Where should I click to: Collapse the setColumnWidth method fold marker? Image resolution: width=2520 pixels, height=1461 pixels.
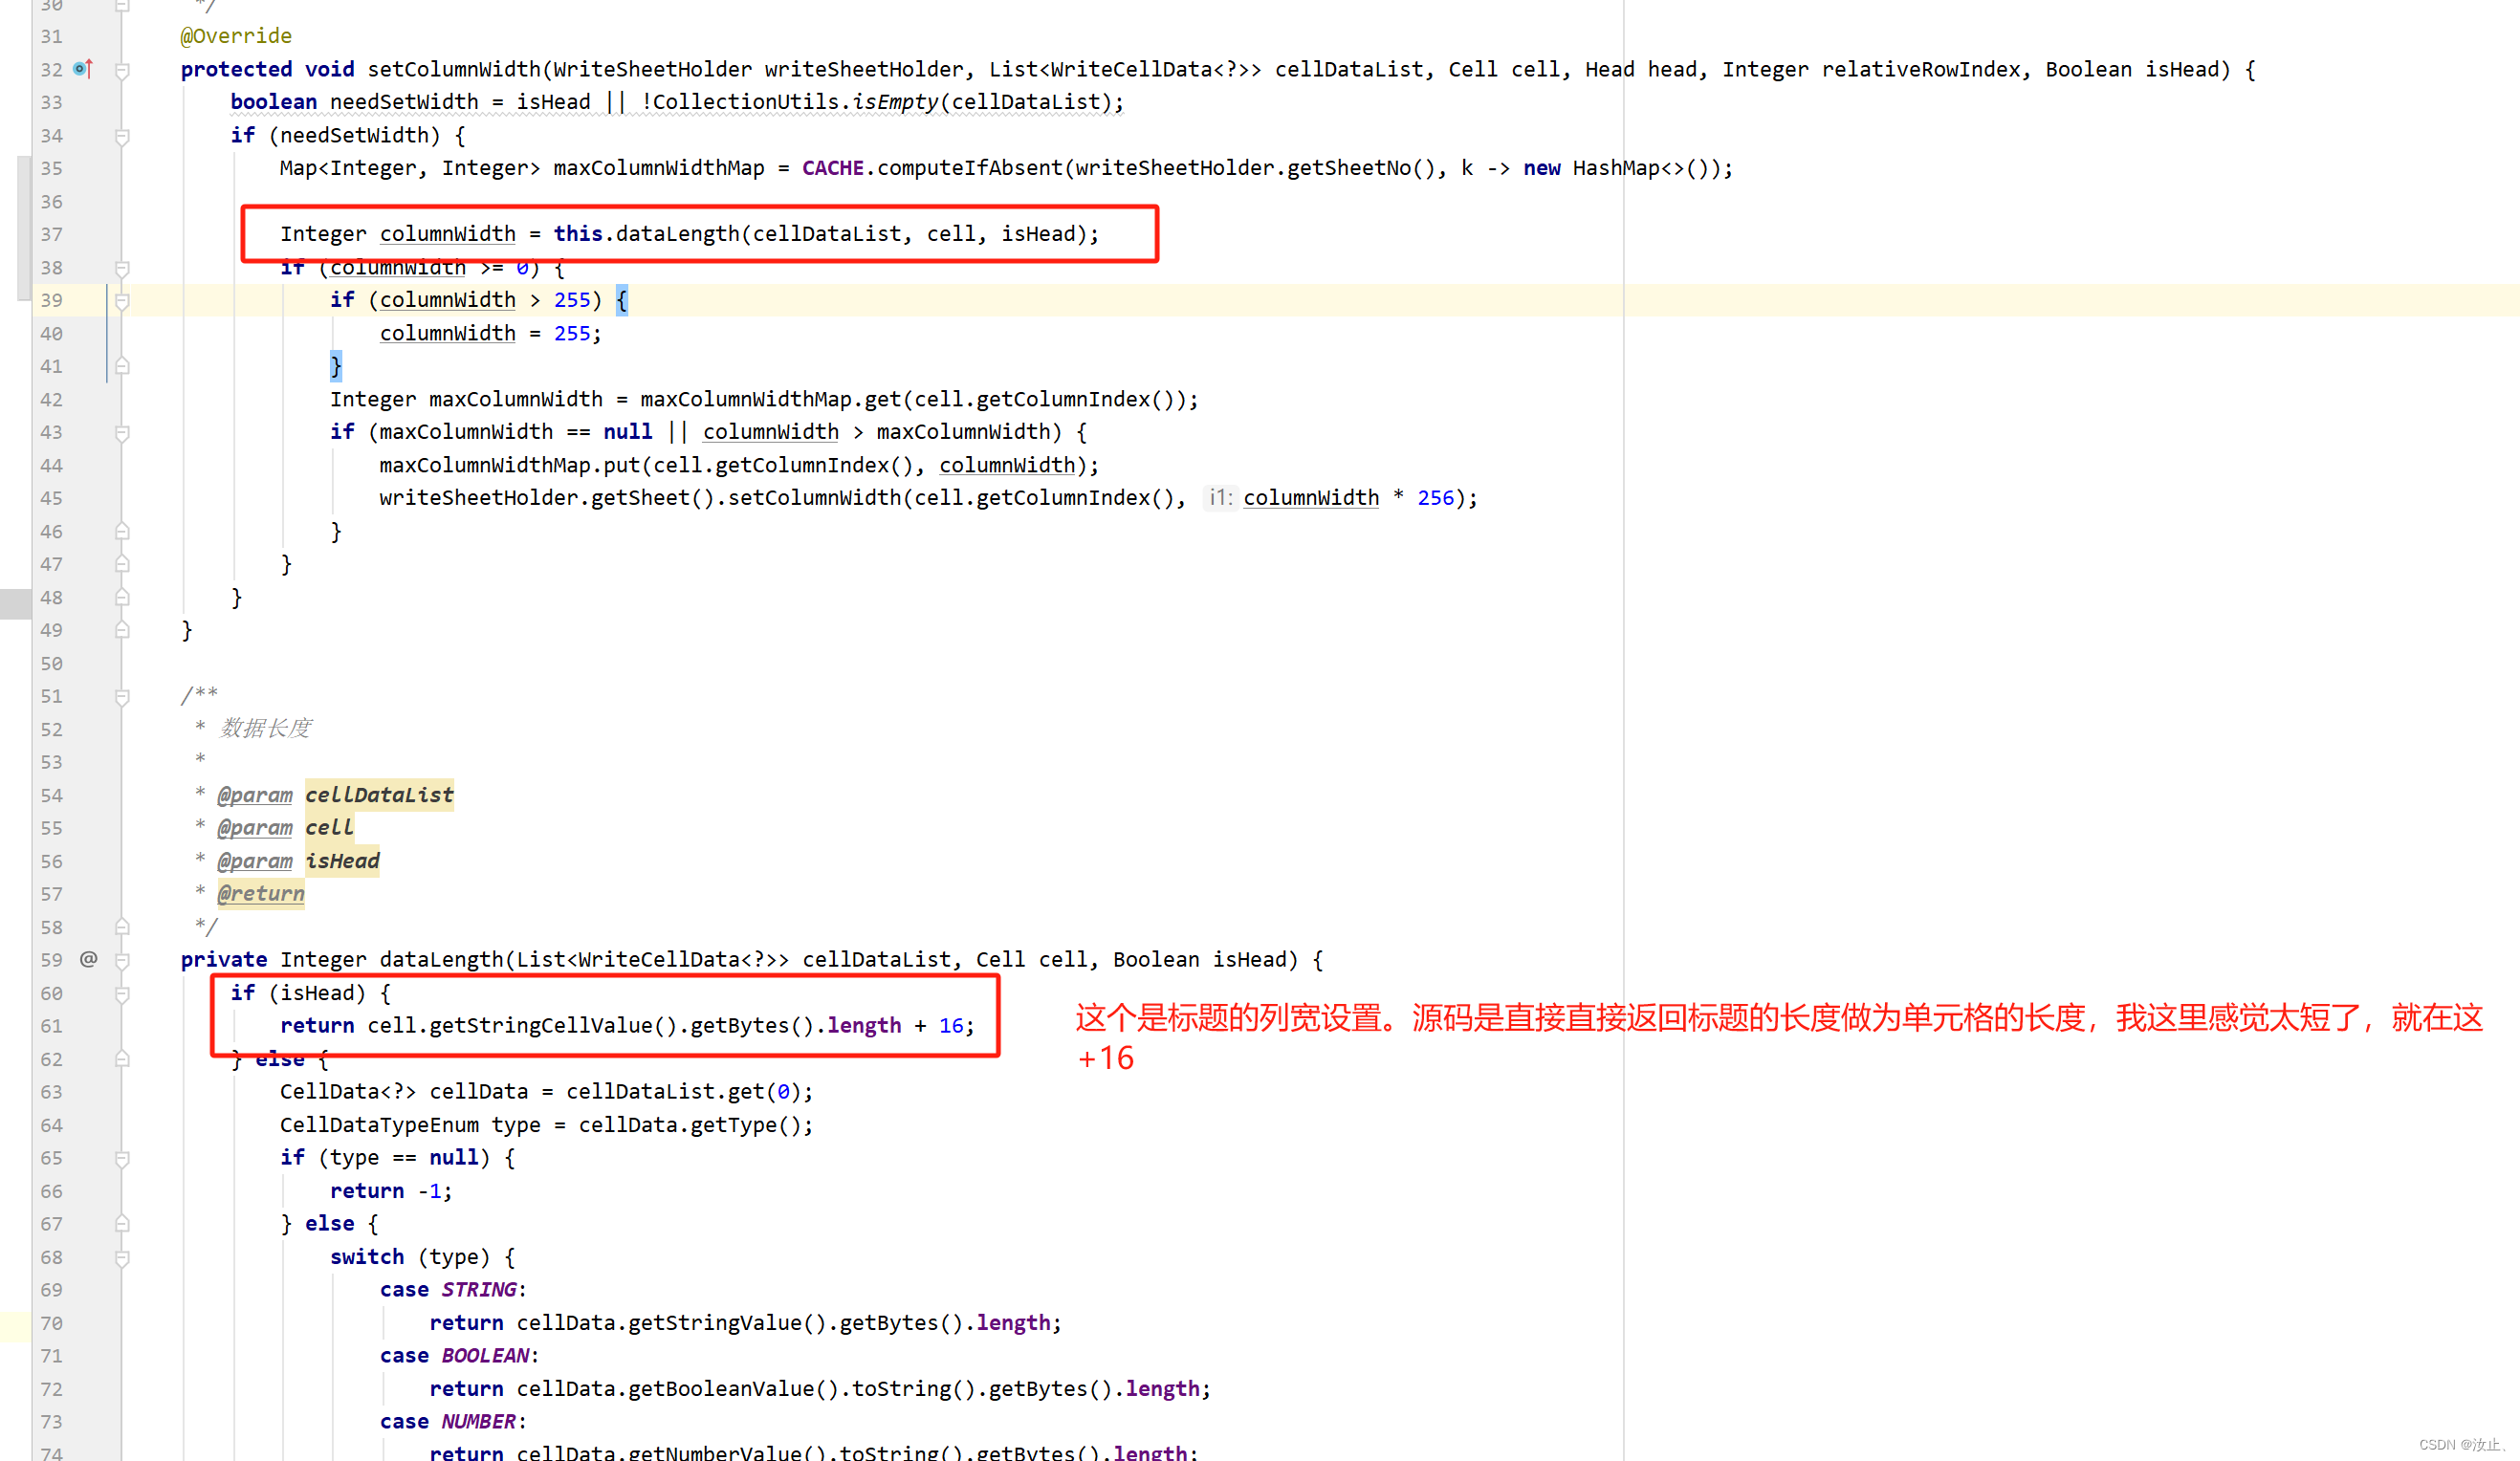122,71
